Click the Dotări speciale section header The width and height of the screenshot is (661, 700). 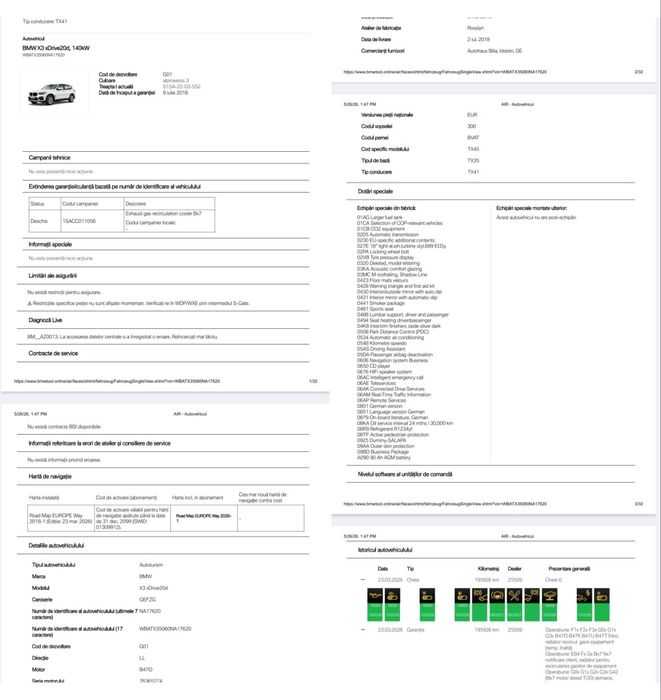[x=375, y=191]
